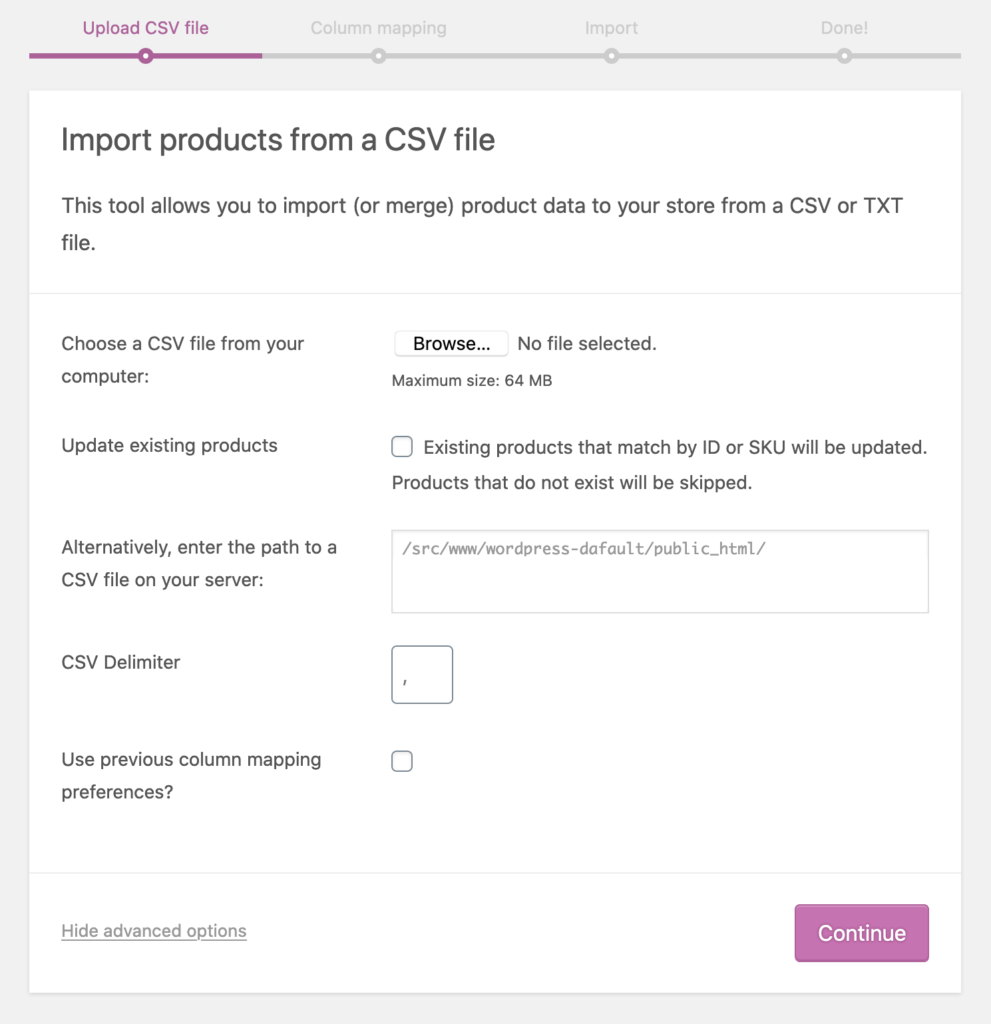
Task: Click the Import step label text
Action: point(611,28)
